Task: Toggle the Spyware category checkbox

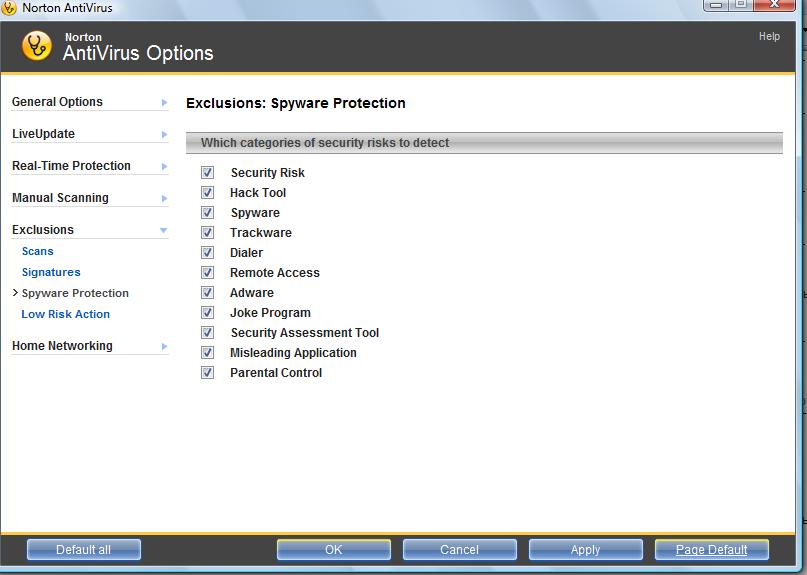Action: click(x=207, y=213)
